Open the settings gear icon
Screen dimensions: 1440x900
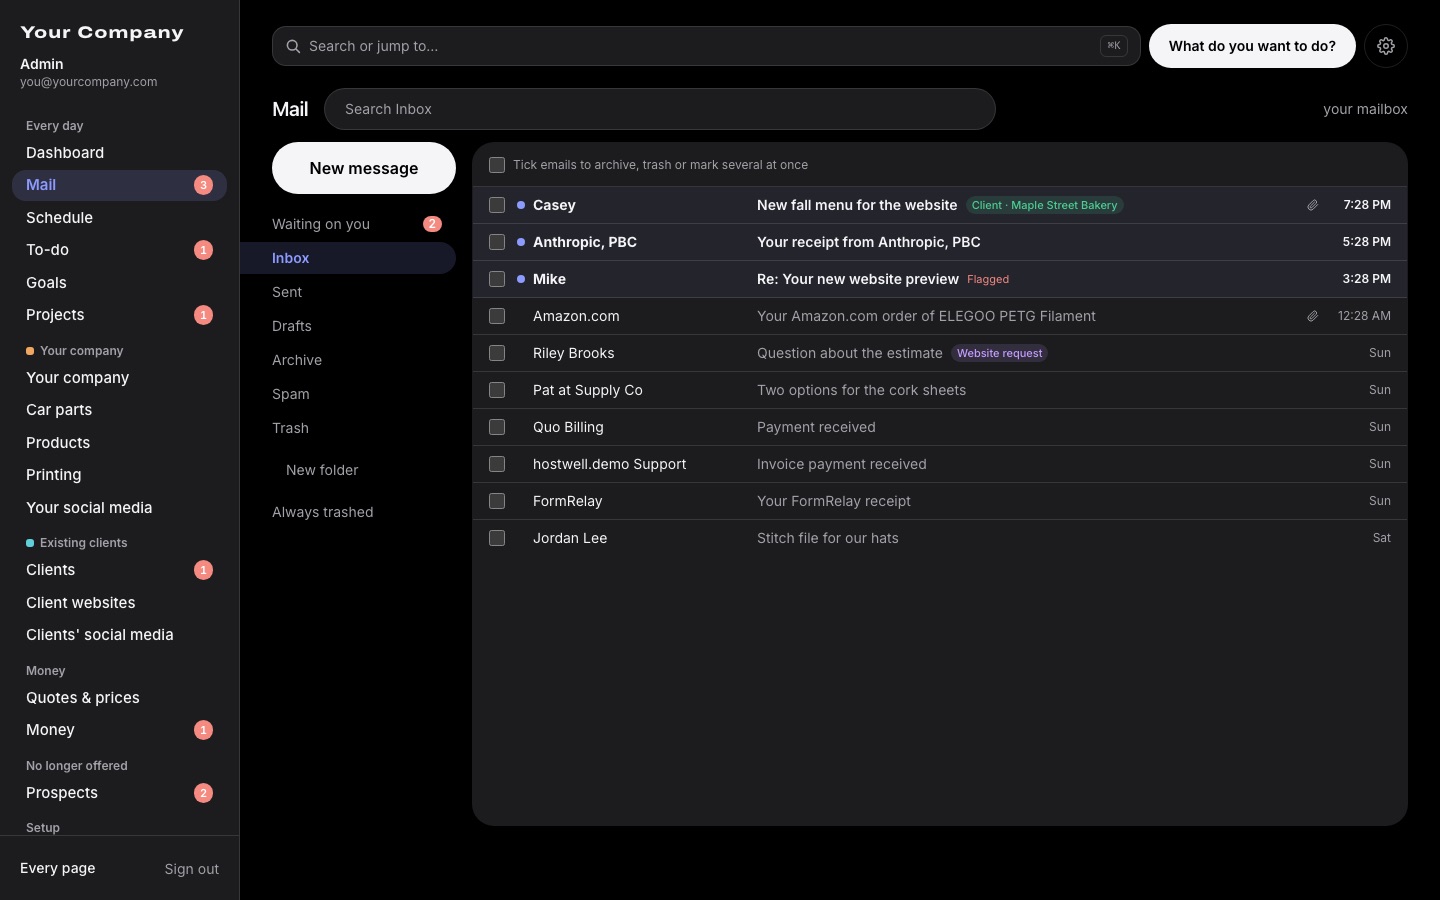point(1386,46)
